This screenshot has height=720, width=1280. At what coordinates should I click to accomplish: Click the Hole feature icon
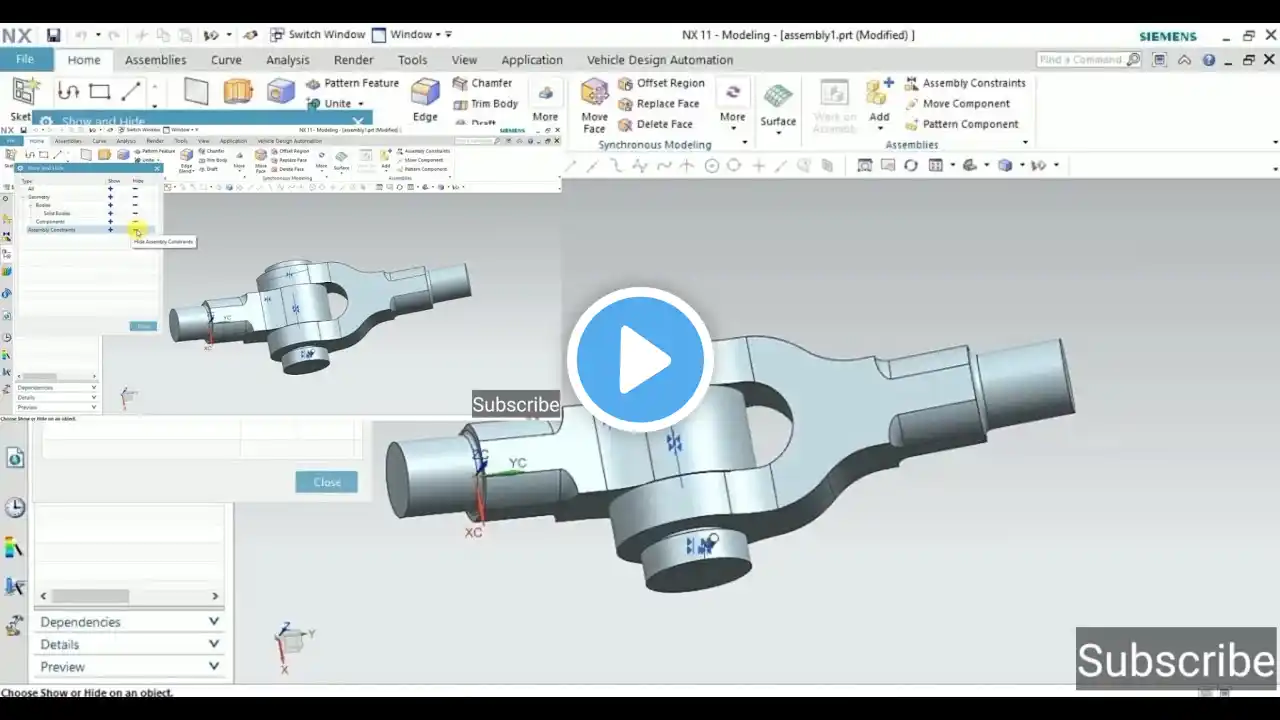click(281, 92)
